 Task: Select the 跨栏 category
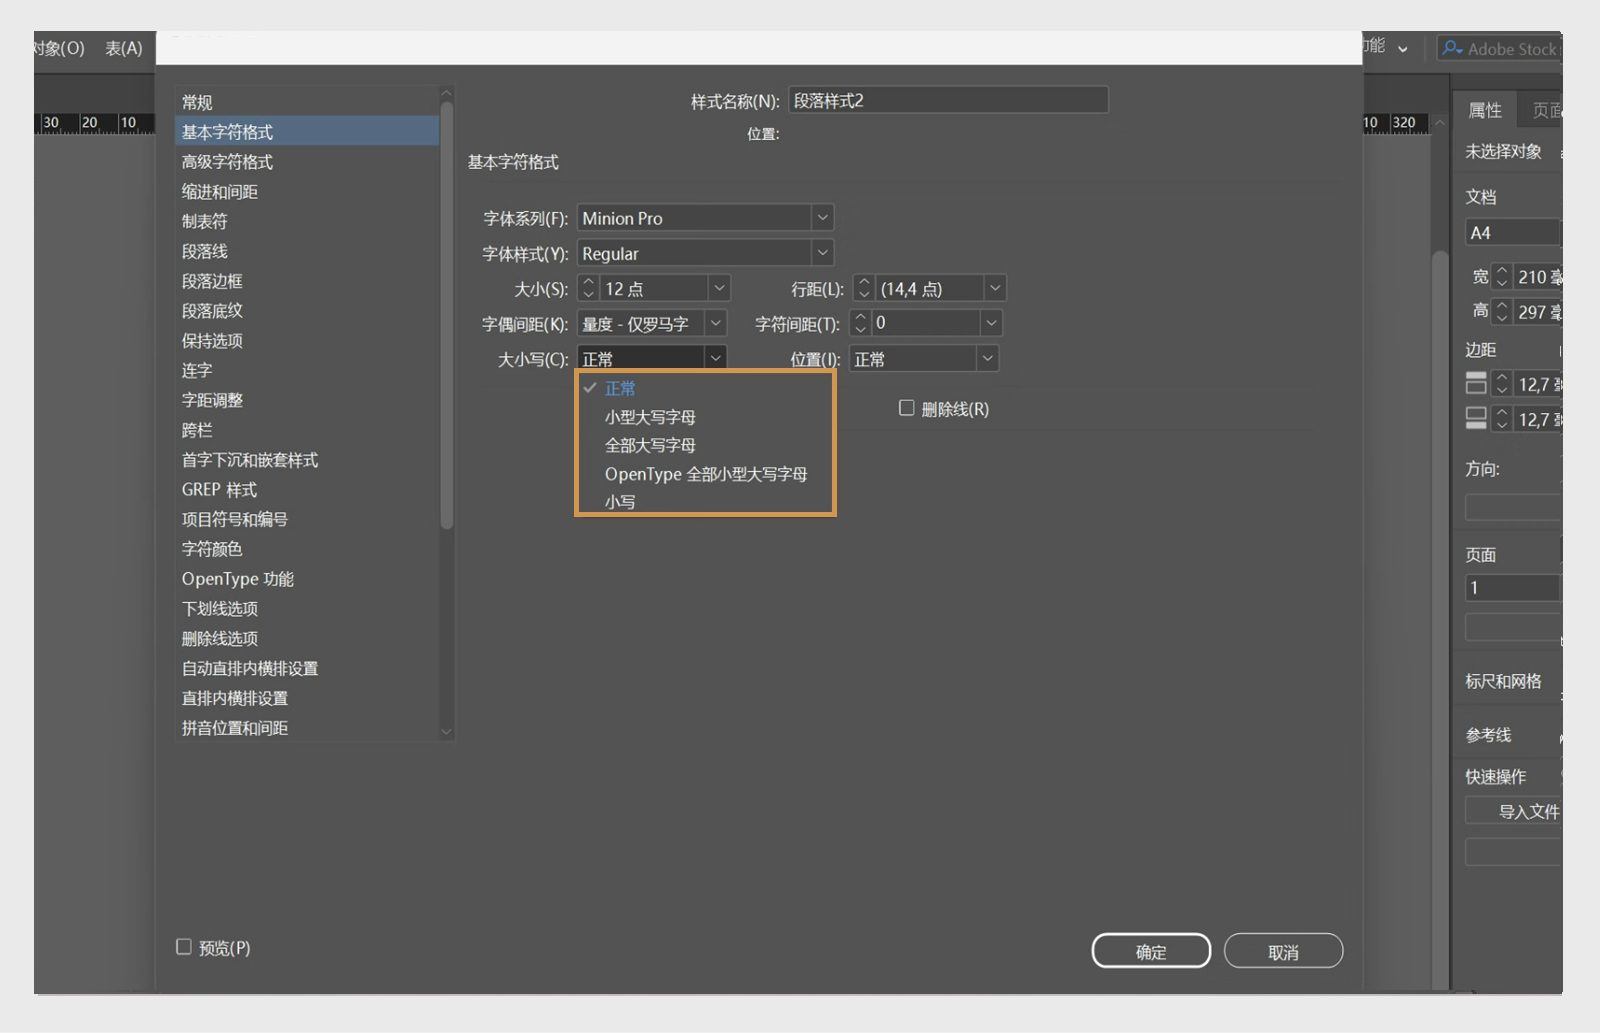coord(307,430)
